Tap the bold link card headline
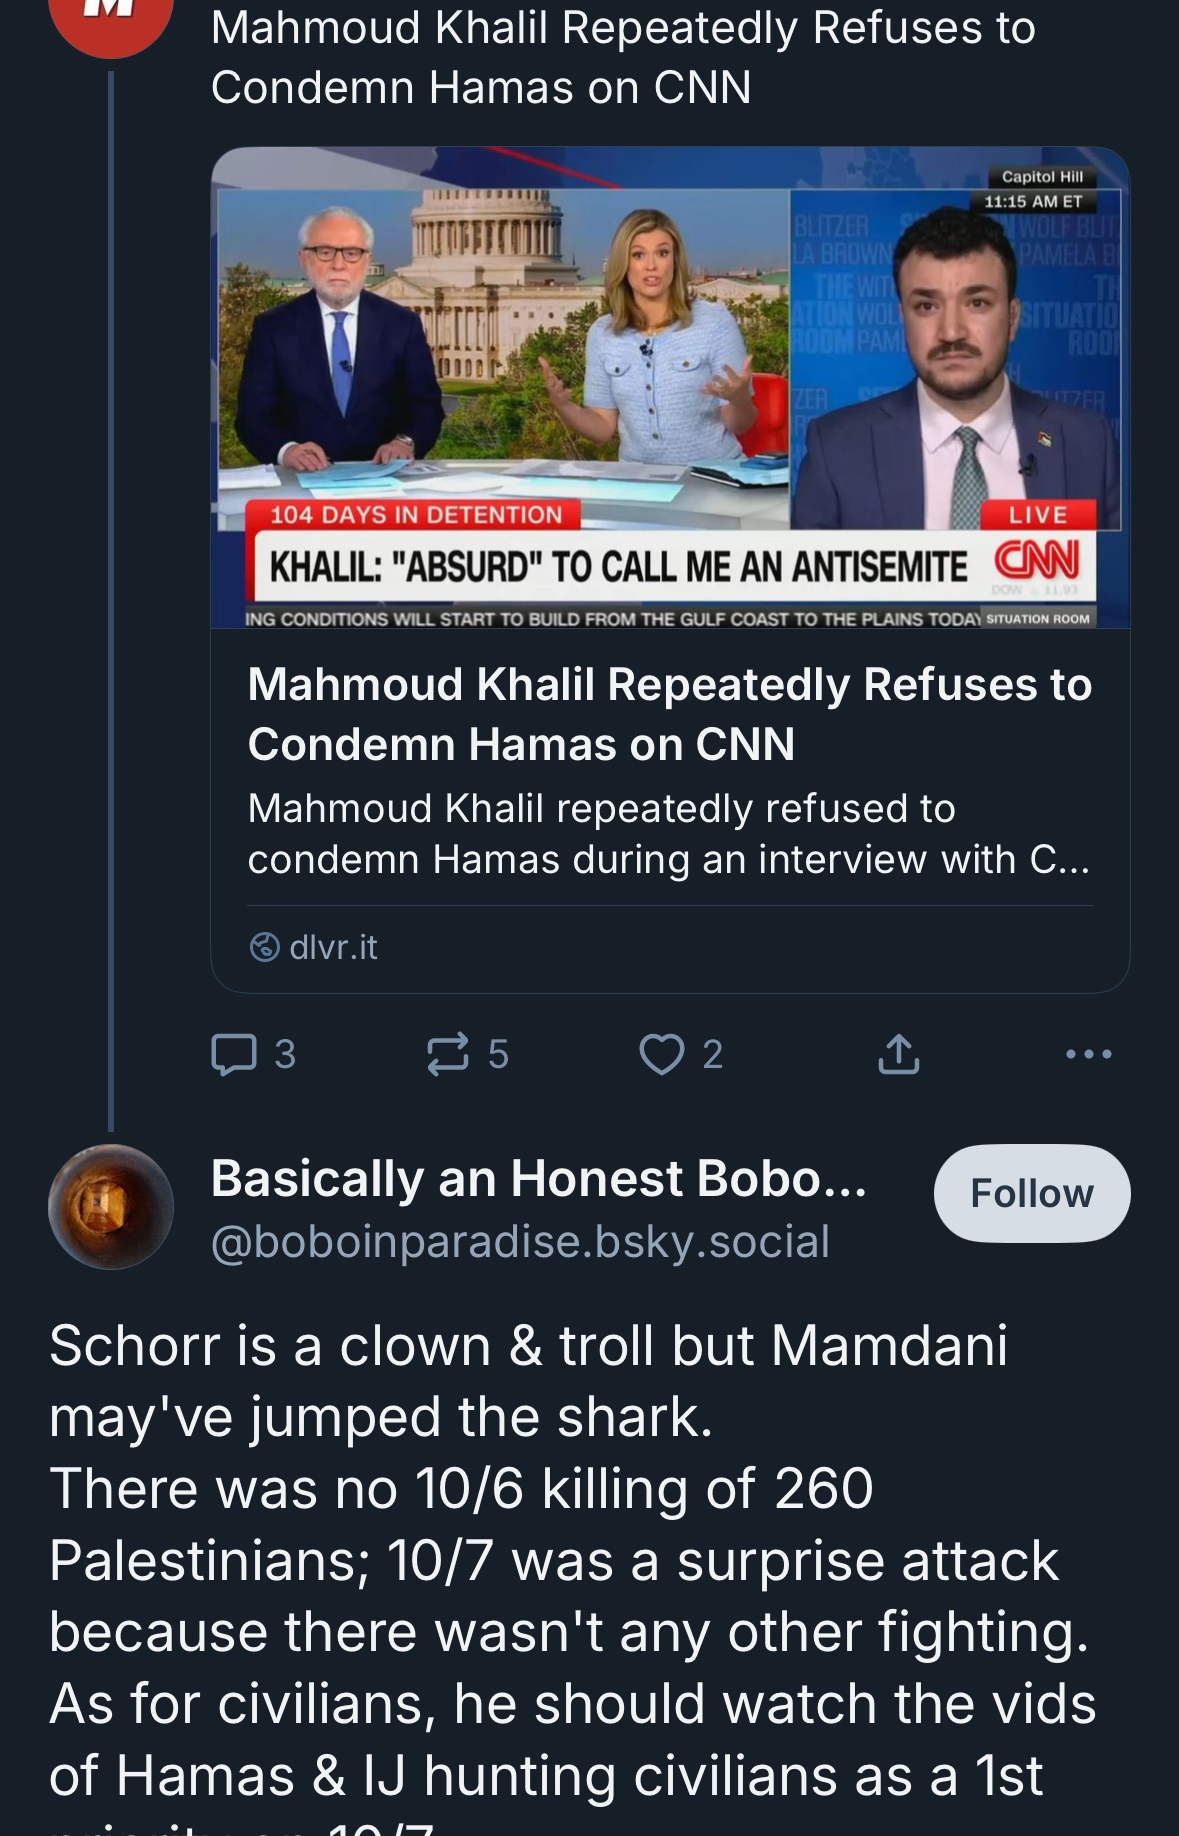Viewport: 1179px width, 1836px height. 669,714
